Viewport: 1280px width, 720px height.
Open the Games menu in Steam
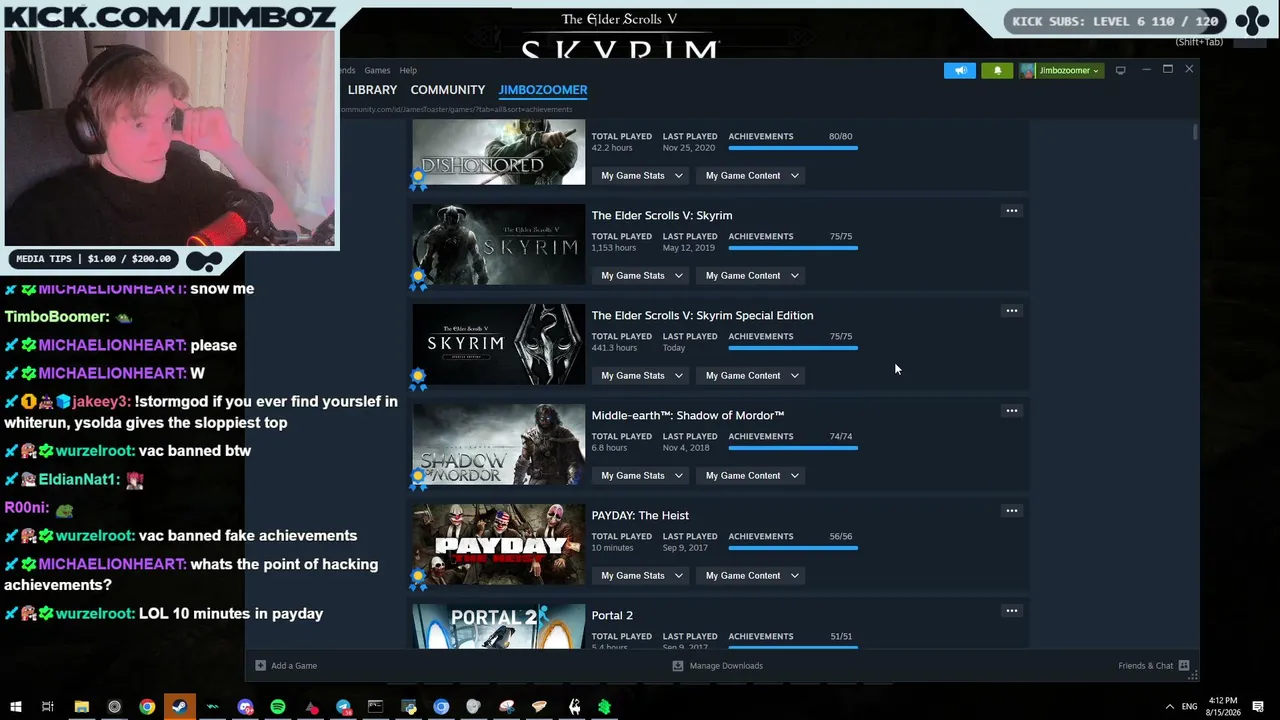click(377, 70)
